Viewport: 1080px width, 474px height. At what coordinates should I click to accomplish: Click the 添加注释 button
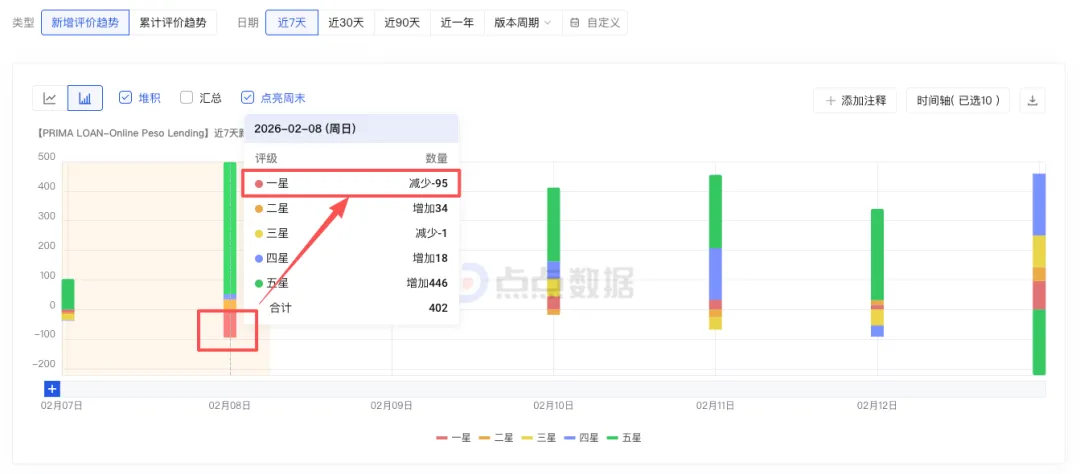click(855, 101)
